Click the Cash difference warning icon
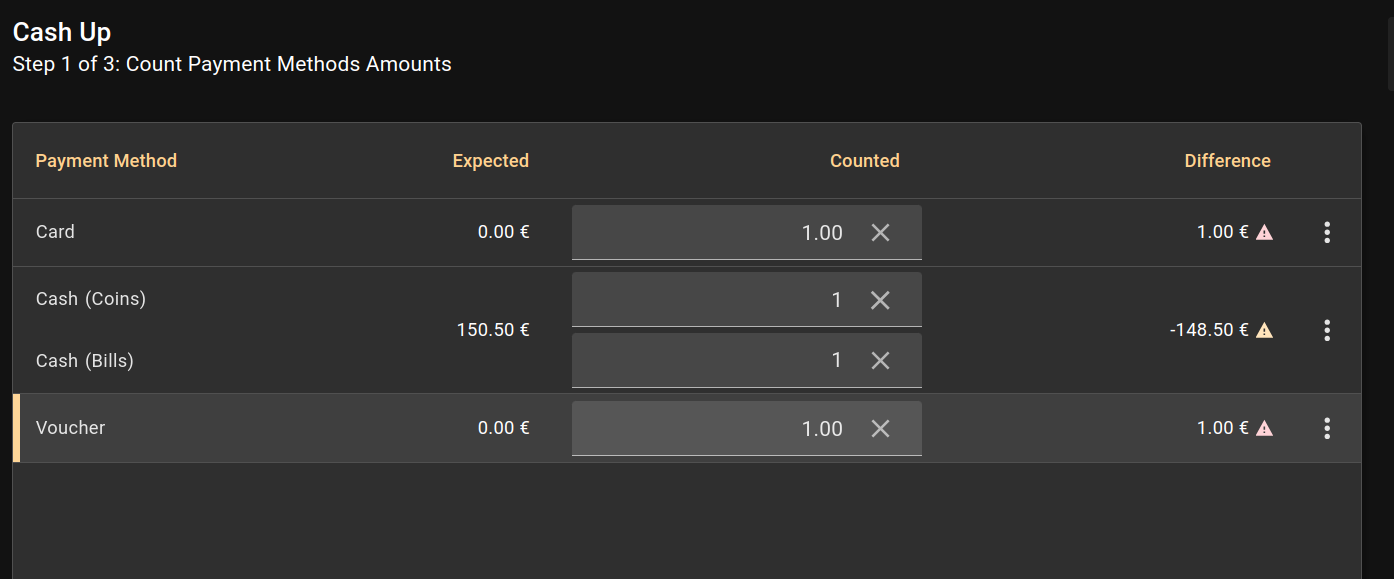The width and height of the screenshot is (1394, 579). [1264, 330]
